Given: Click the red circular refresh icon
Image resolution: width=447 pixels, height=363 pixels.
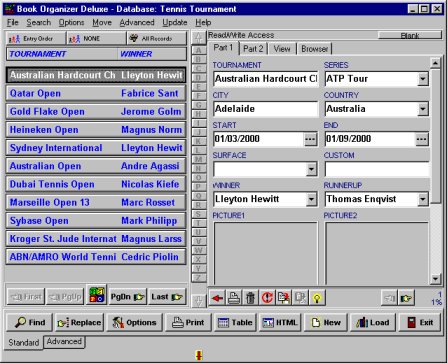Looking at the screenshot, I should click(x=267, y=298).
